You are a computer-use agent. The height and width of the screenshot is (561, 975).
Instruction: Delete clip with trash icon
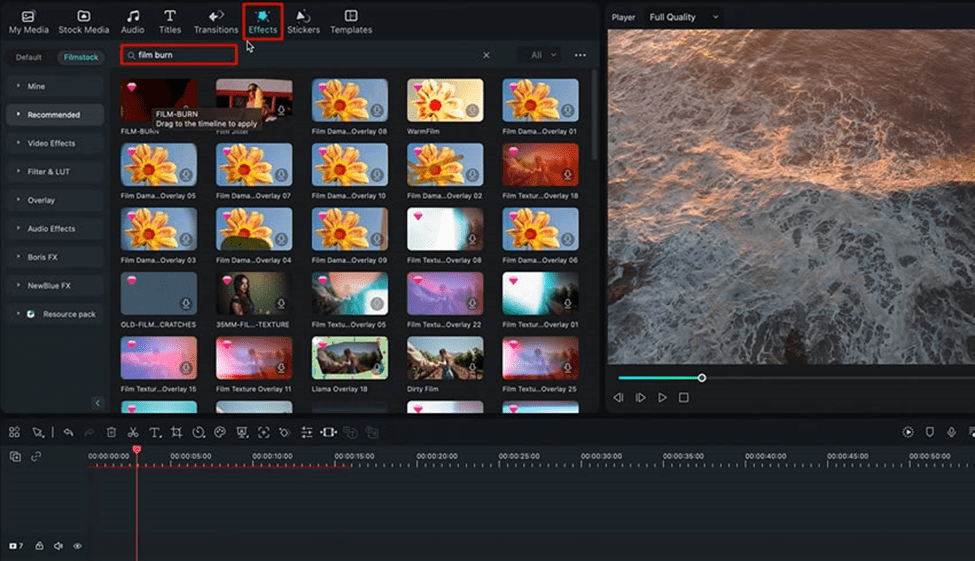111,432
